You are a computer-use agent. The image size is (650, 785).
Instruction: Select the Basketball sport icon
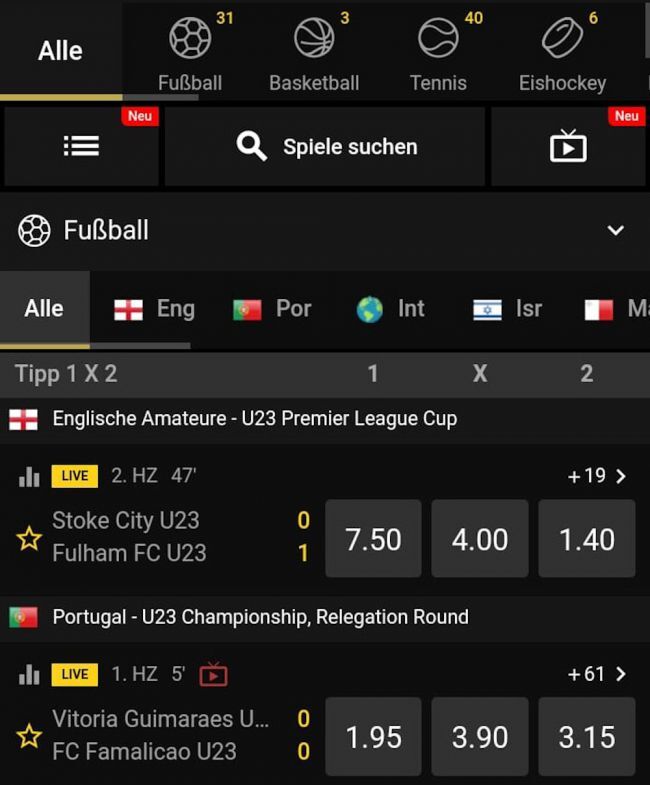[314, 40]
